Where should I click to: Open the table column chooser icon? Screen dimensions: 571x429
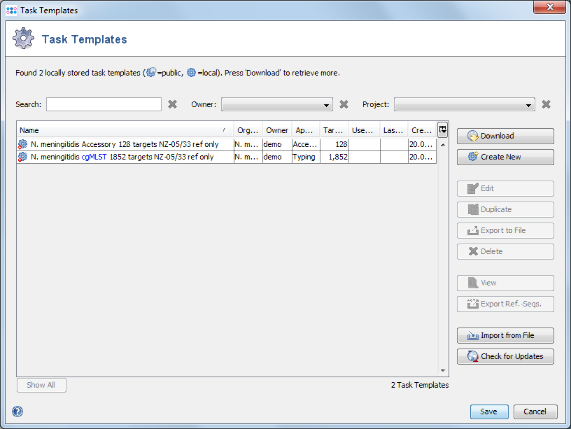pyautogui.click(x=442, y=130)
